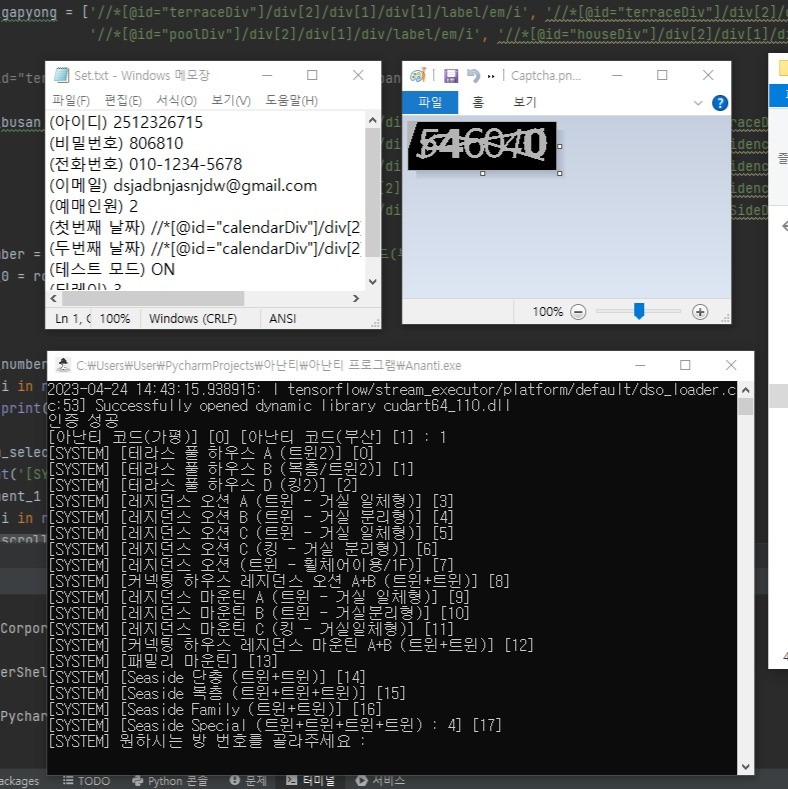Open the 파일 tab in Paint
The image size is (788, 789).
click(430, 102)
